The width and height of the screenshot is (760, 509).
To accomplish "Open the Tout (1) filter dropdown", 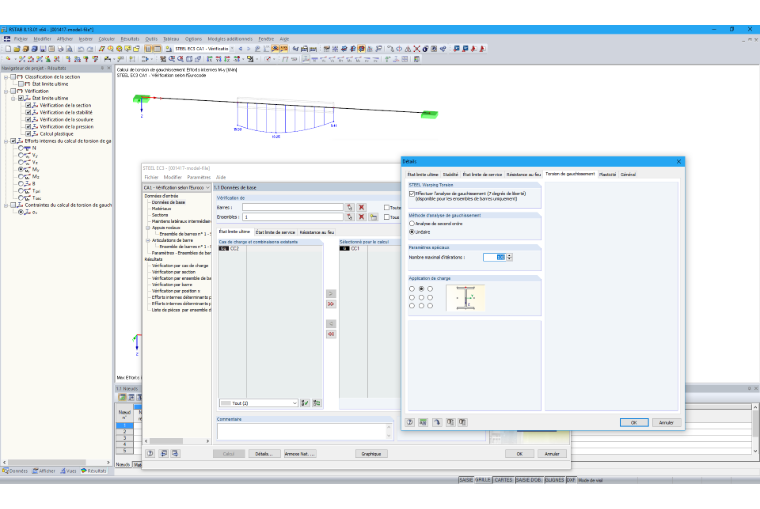I will click(259, 403).
